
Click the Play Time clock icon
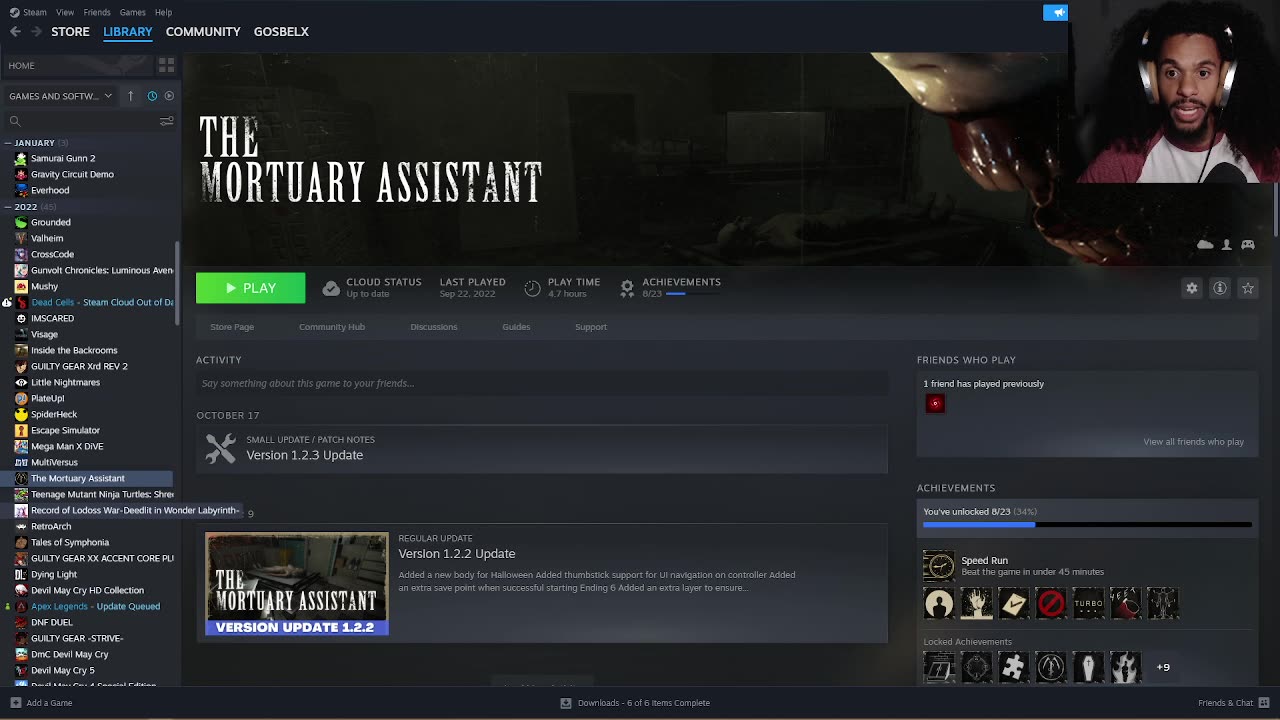pyautogui.click(x=532, y=288)
